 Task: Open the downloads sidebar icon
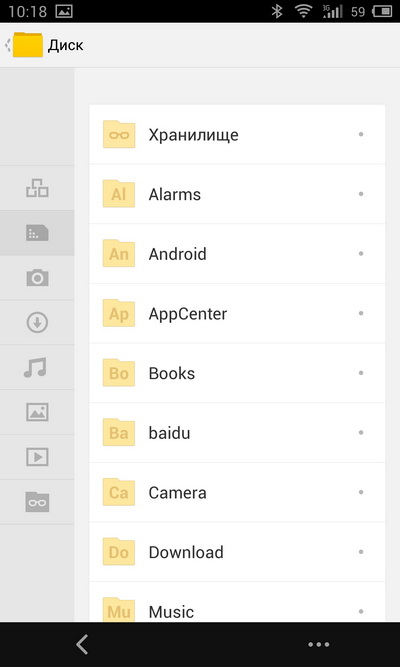click(x=37, y=322)
